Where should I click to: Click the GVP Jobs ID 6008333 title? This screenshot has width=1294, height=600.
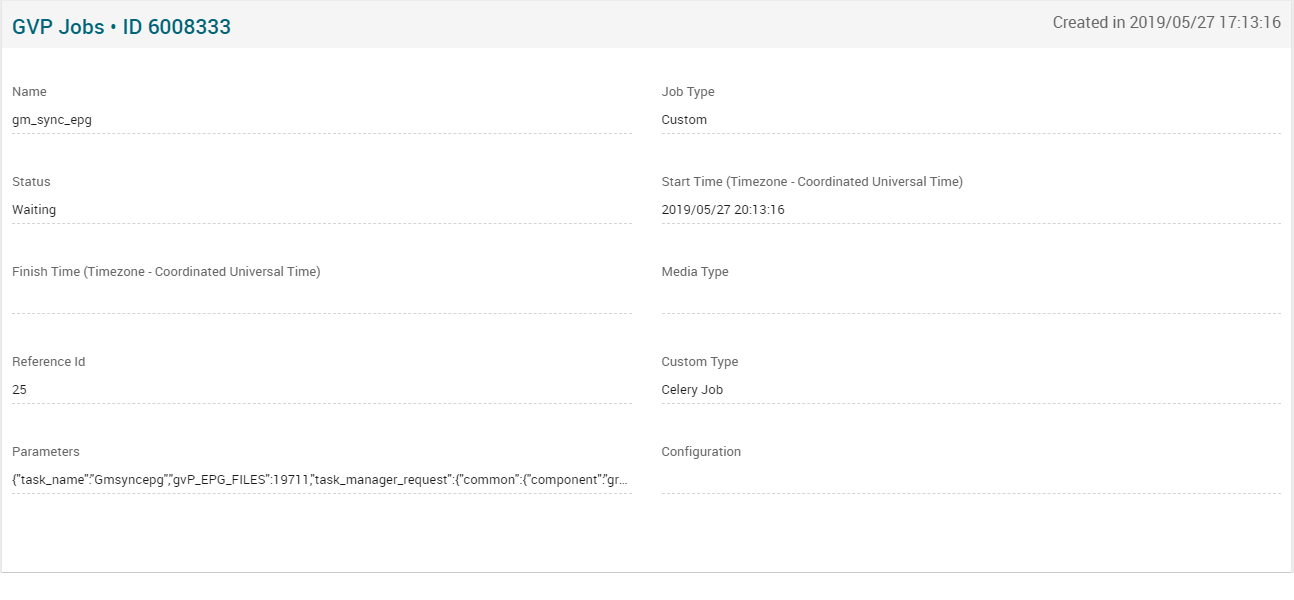click(x=121, y=27)
